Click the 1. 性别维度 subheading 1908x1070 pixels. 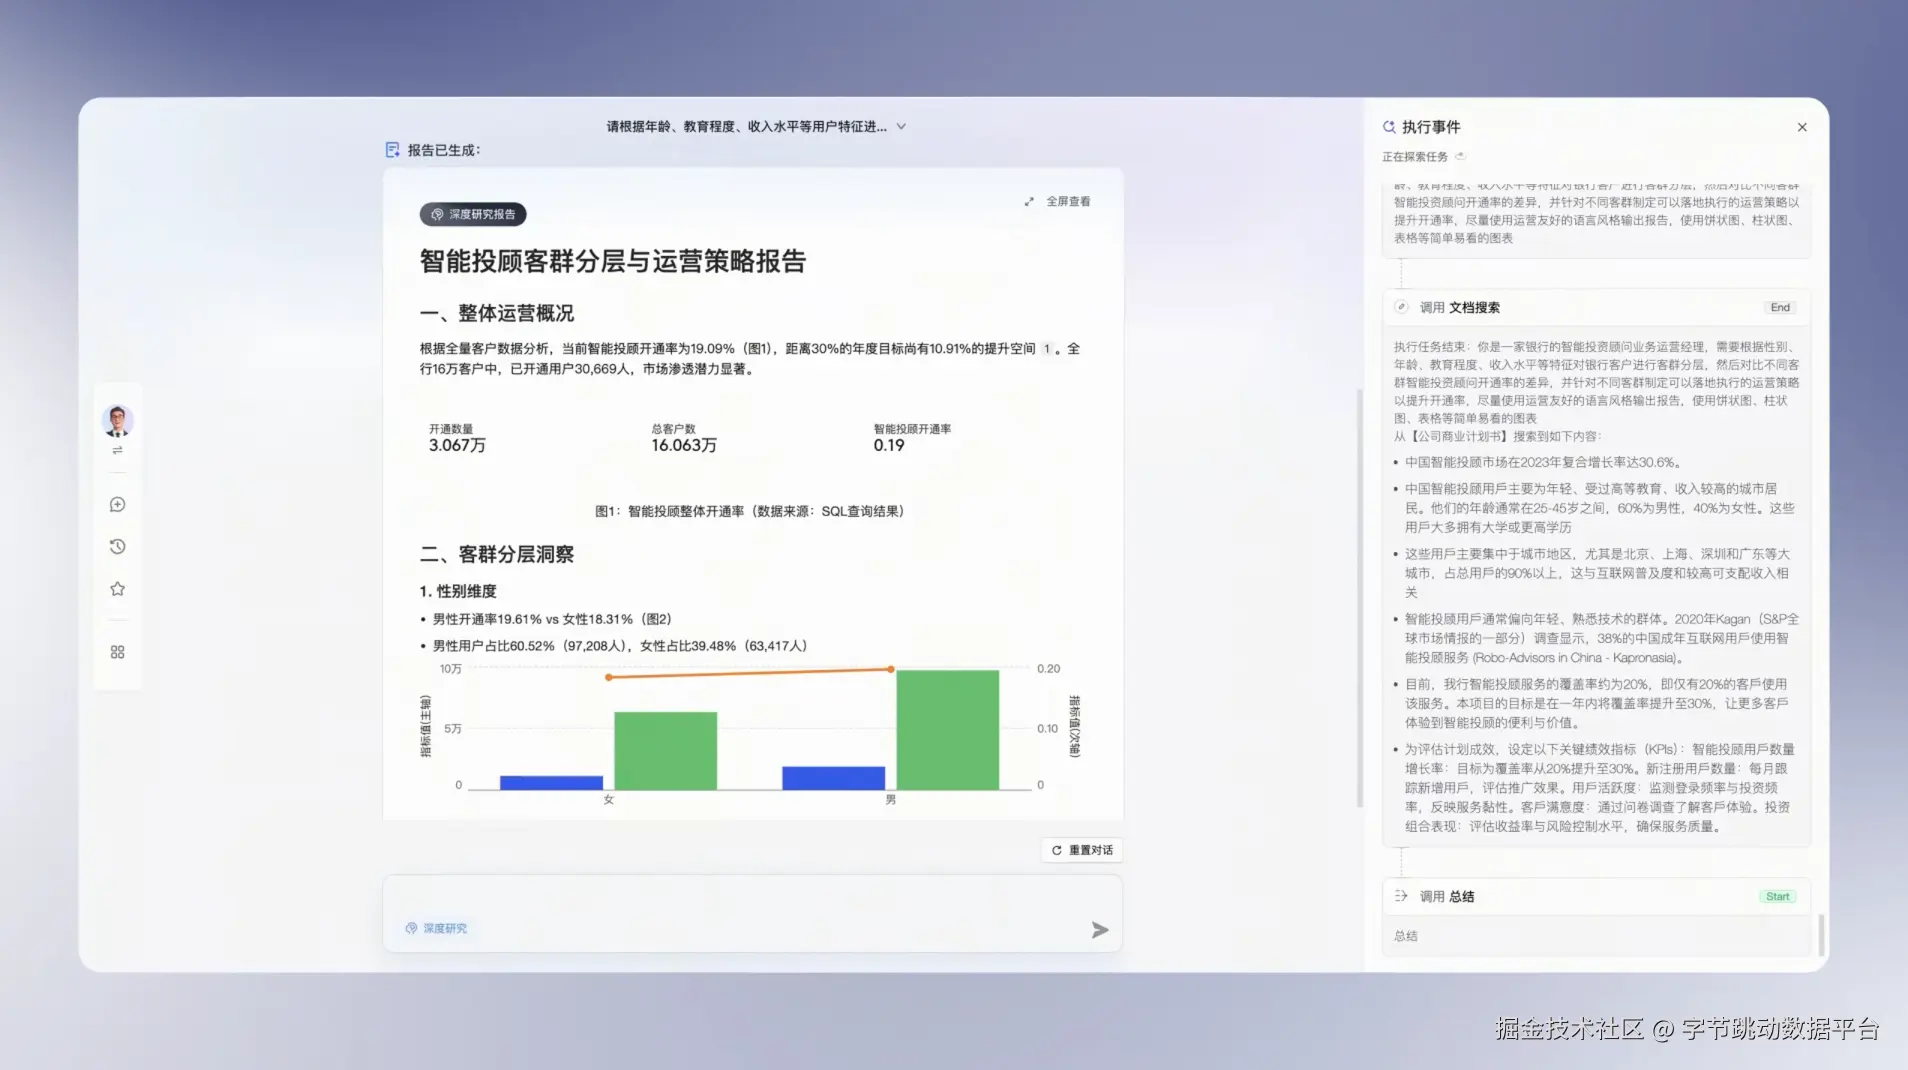pos(458,591)
